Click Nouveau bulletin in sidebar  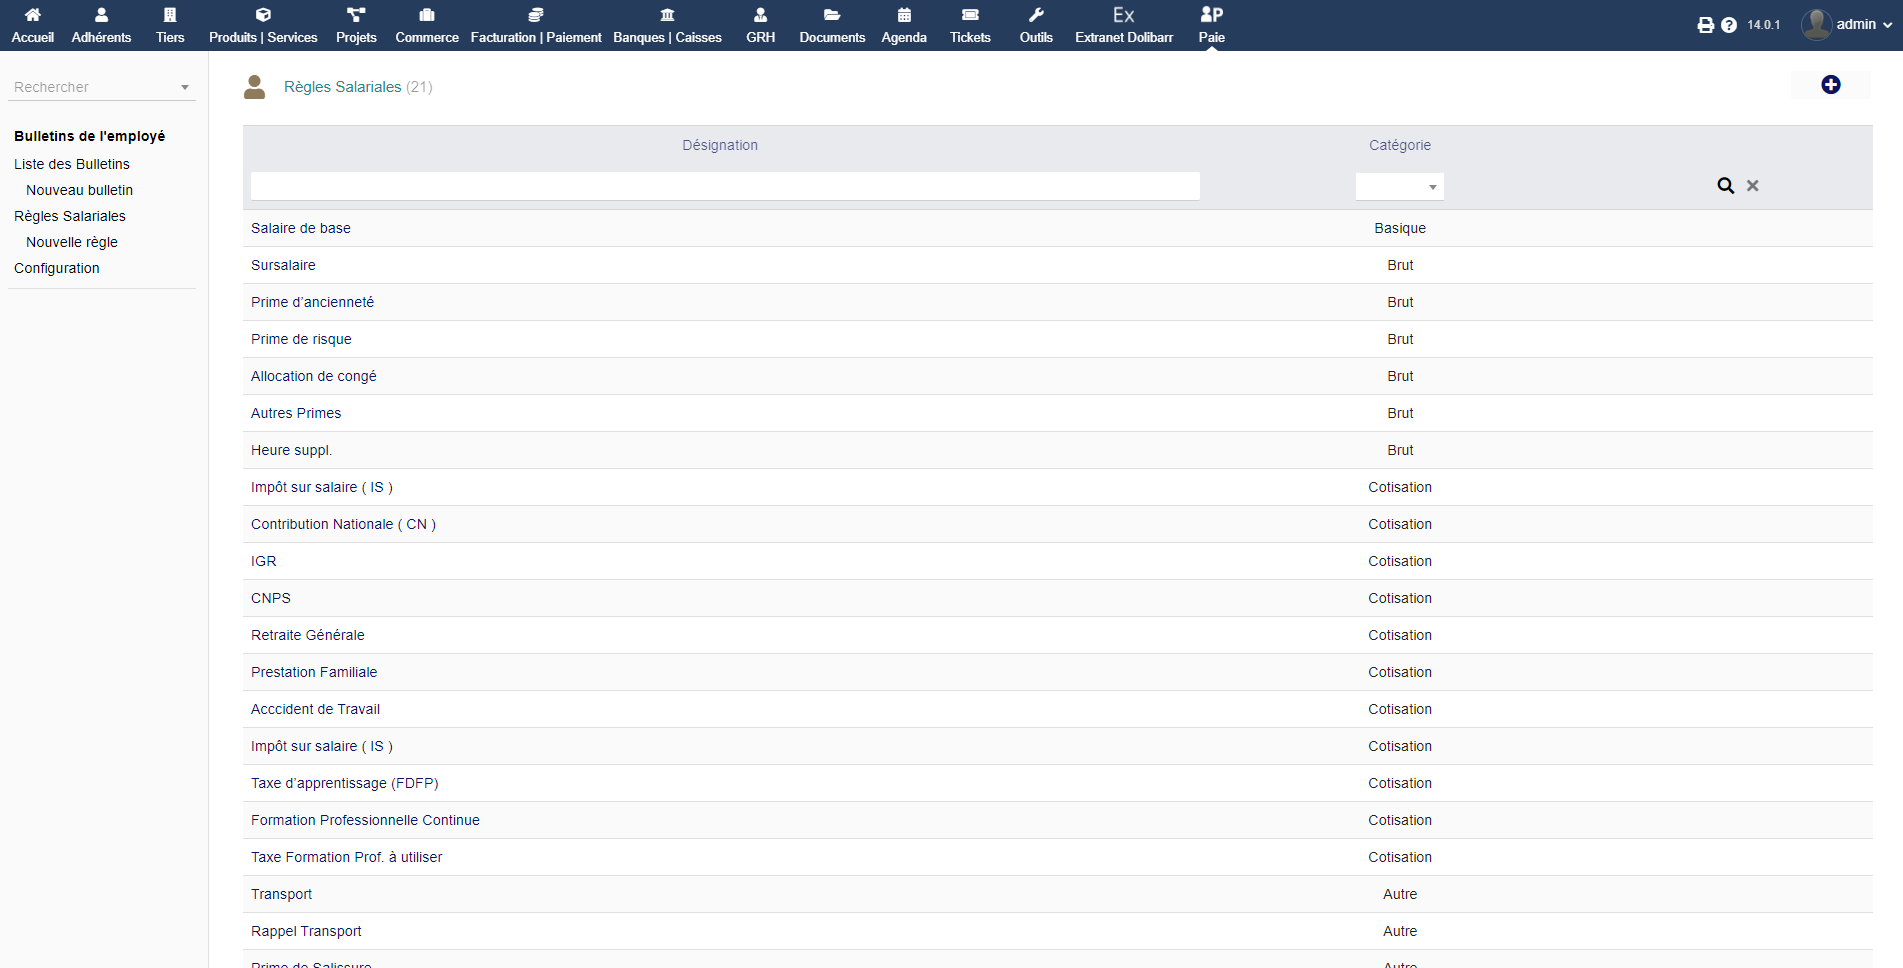click(79, 190)
